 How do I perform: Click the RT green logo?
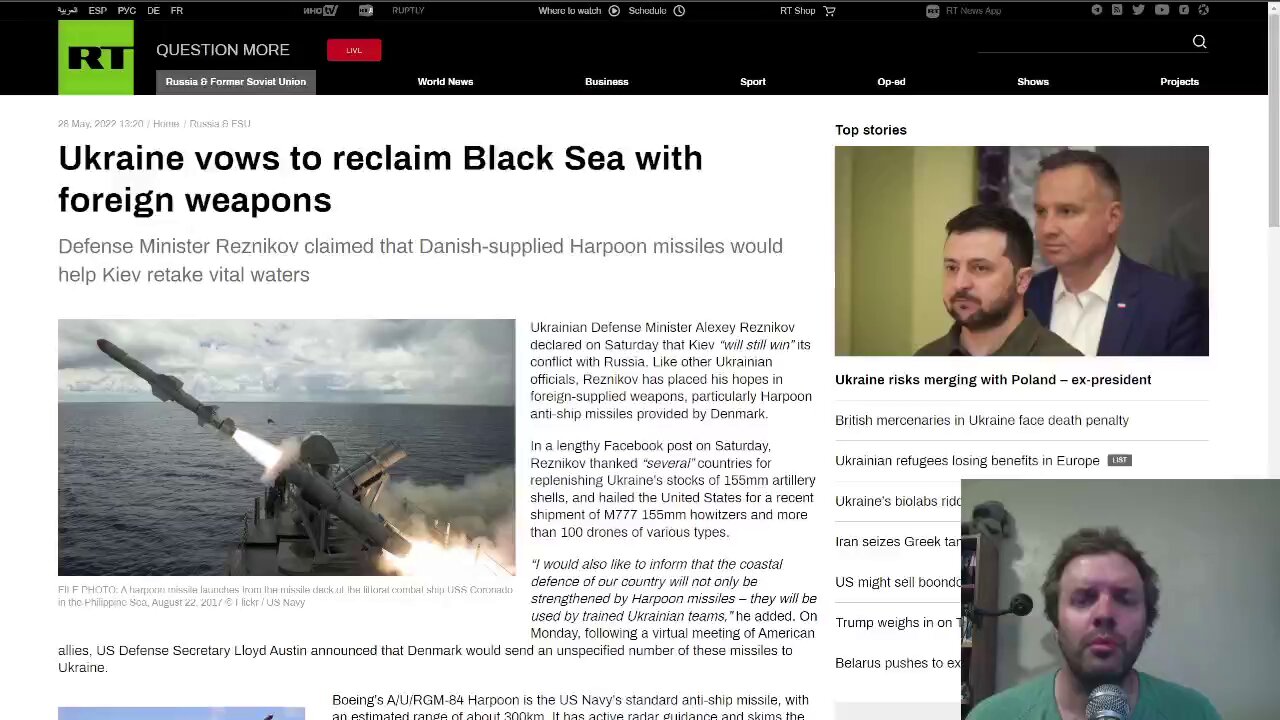pyautogui.click(x=96, y=57)
